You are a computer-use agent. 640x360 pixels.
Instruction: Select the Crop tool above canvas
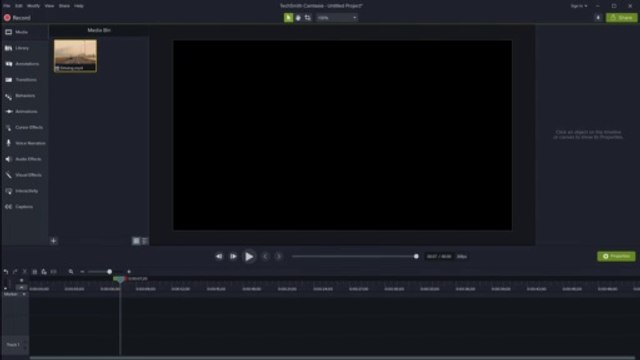coord(308,18)
